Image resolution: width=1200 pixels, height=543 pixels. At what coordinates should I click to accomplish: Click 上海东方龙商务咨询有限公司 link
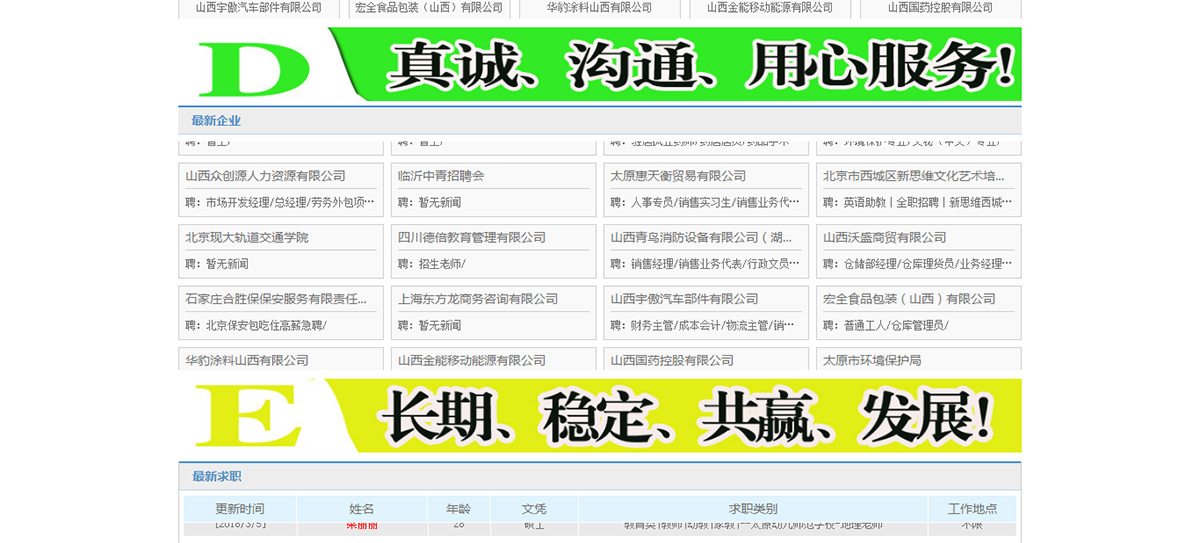[x=478, y=299]
